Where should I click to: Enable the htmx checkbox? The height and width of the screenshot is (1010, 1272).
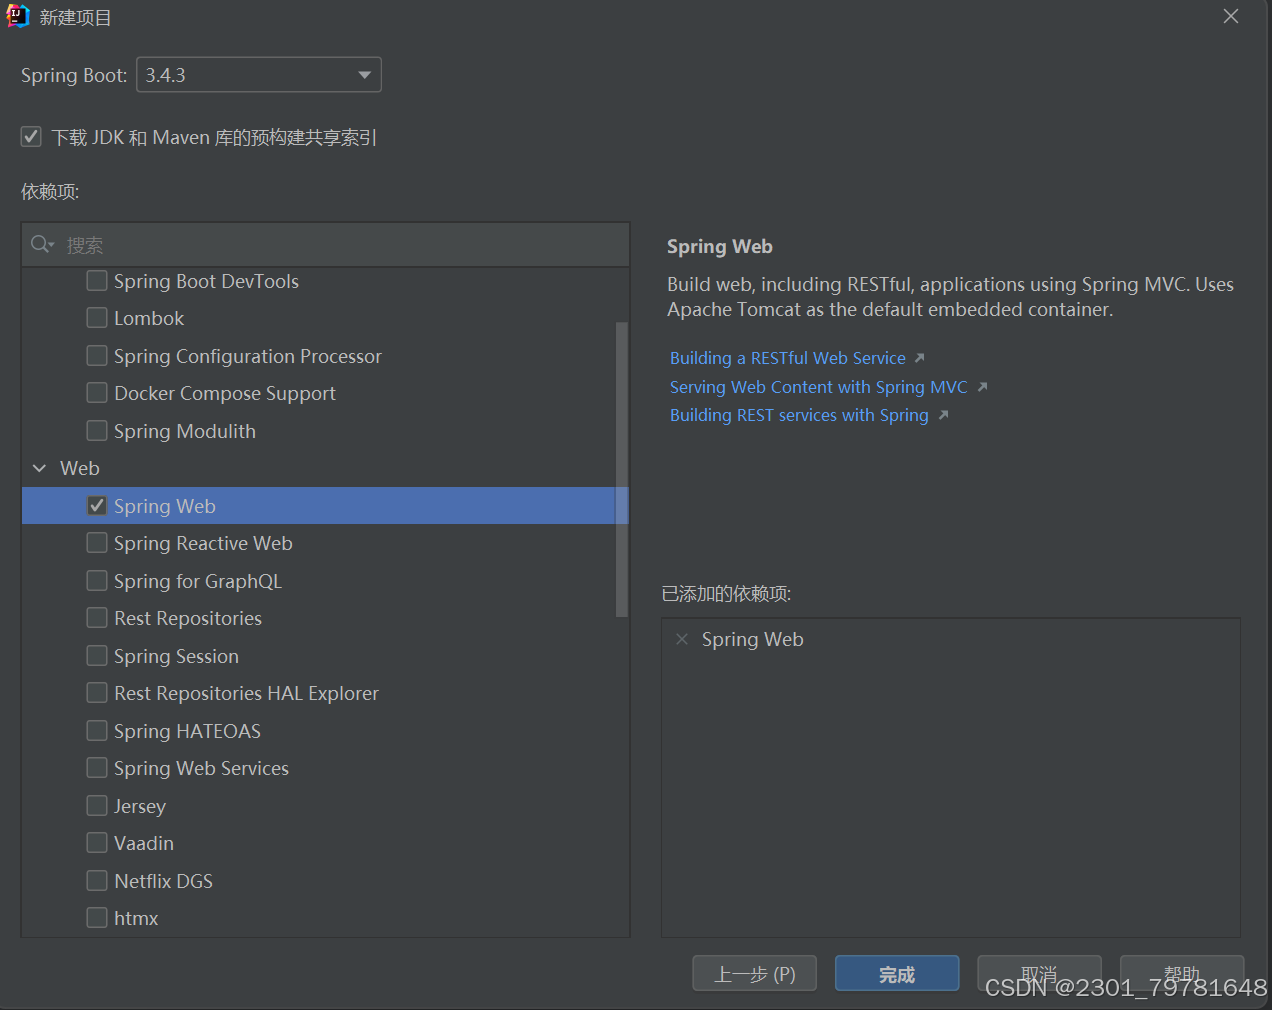coord(97,917)
